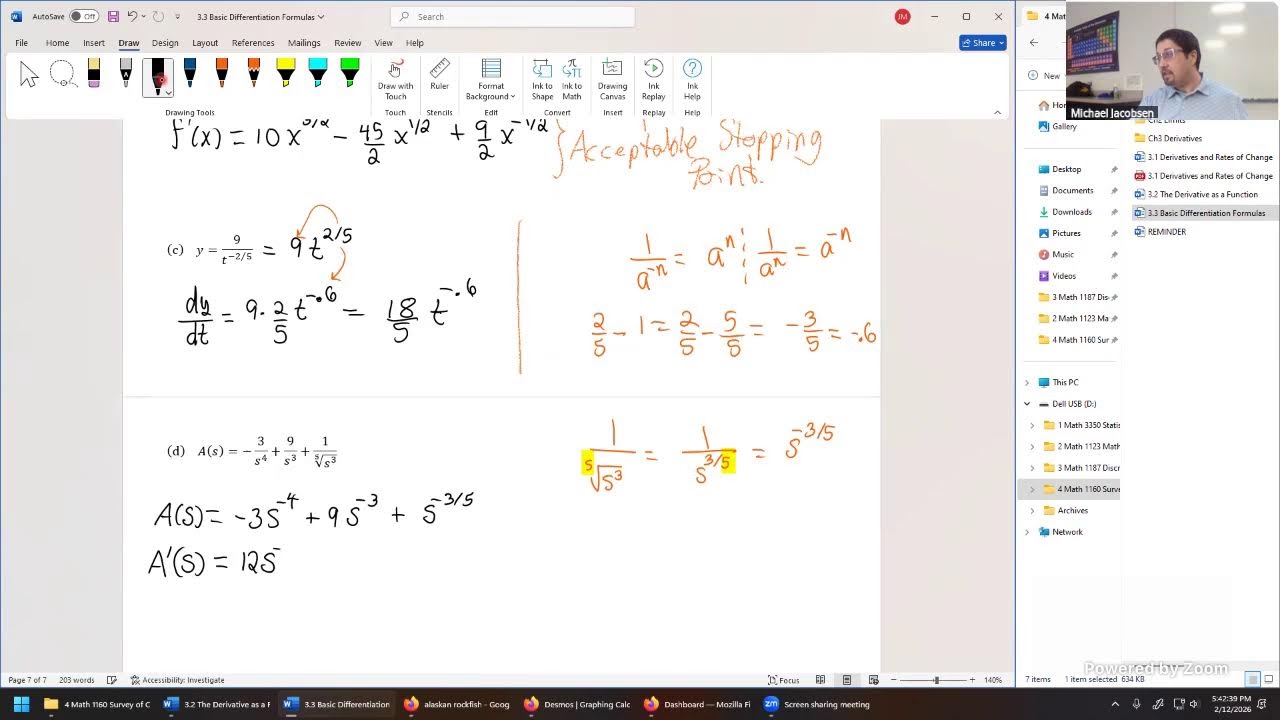Expand This PC in File Explorer tree
Image resolution: width=1280 pixels, height=720 pixels.
[1026, 382]
